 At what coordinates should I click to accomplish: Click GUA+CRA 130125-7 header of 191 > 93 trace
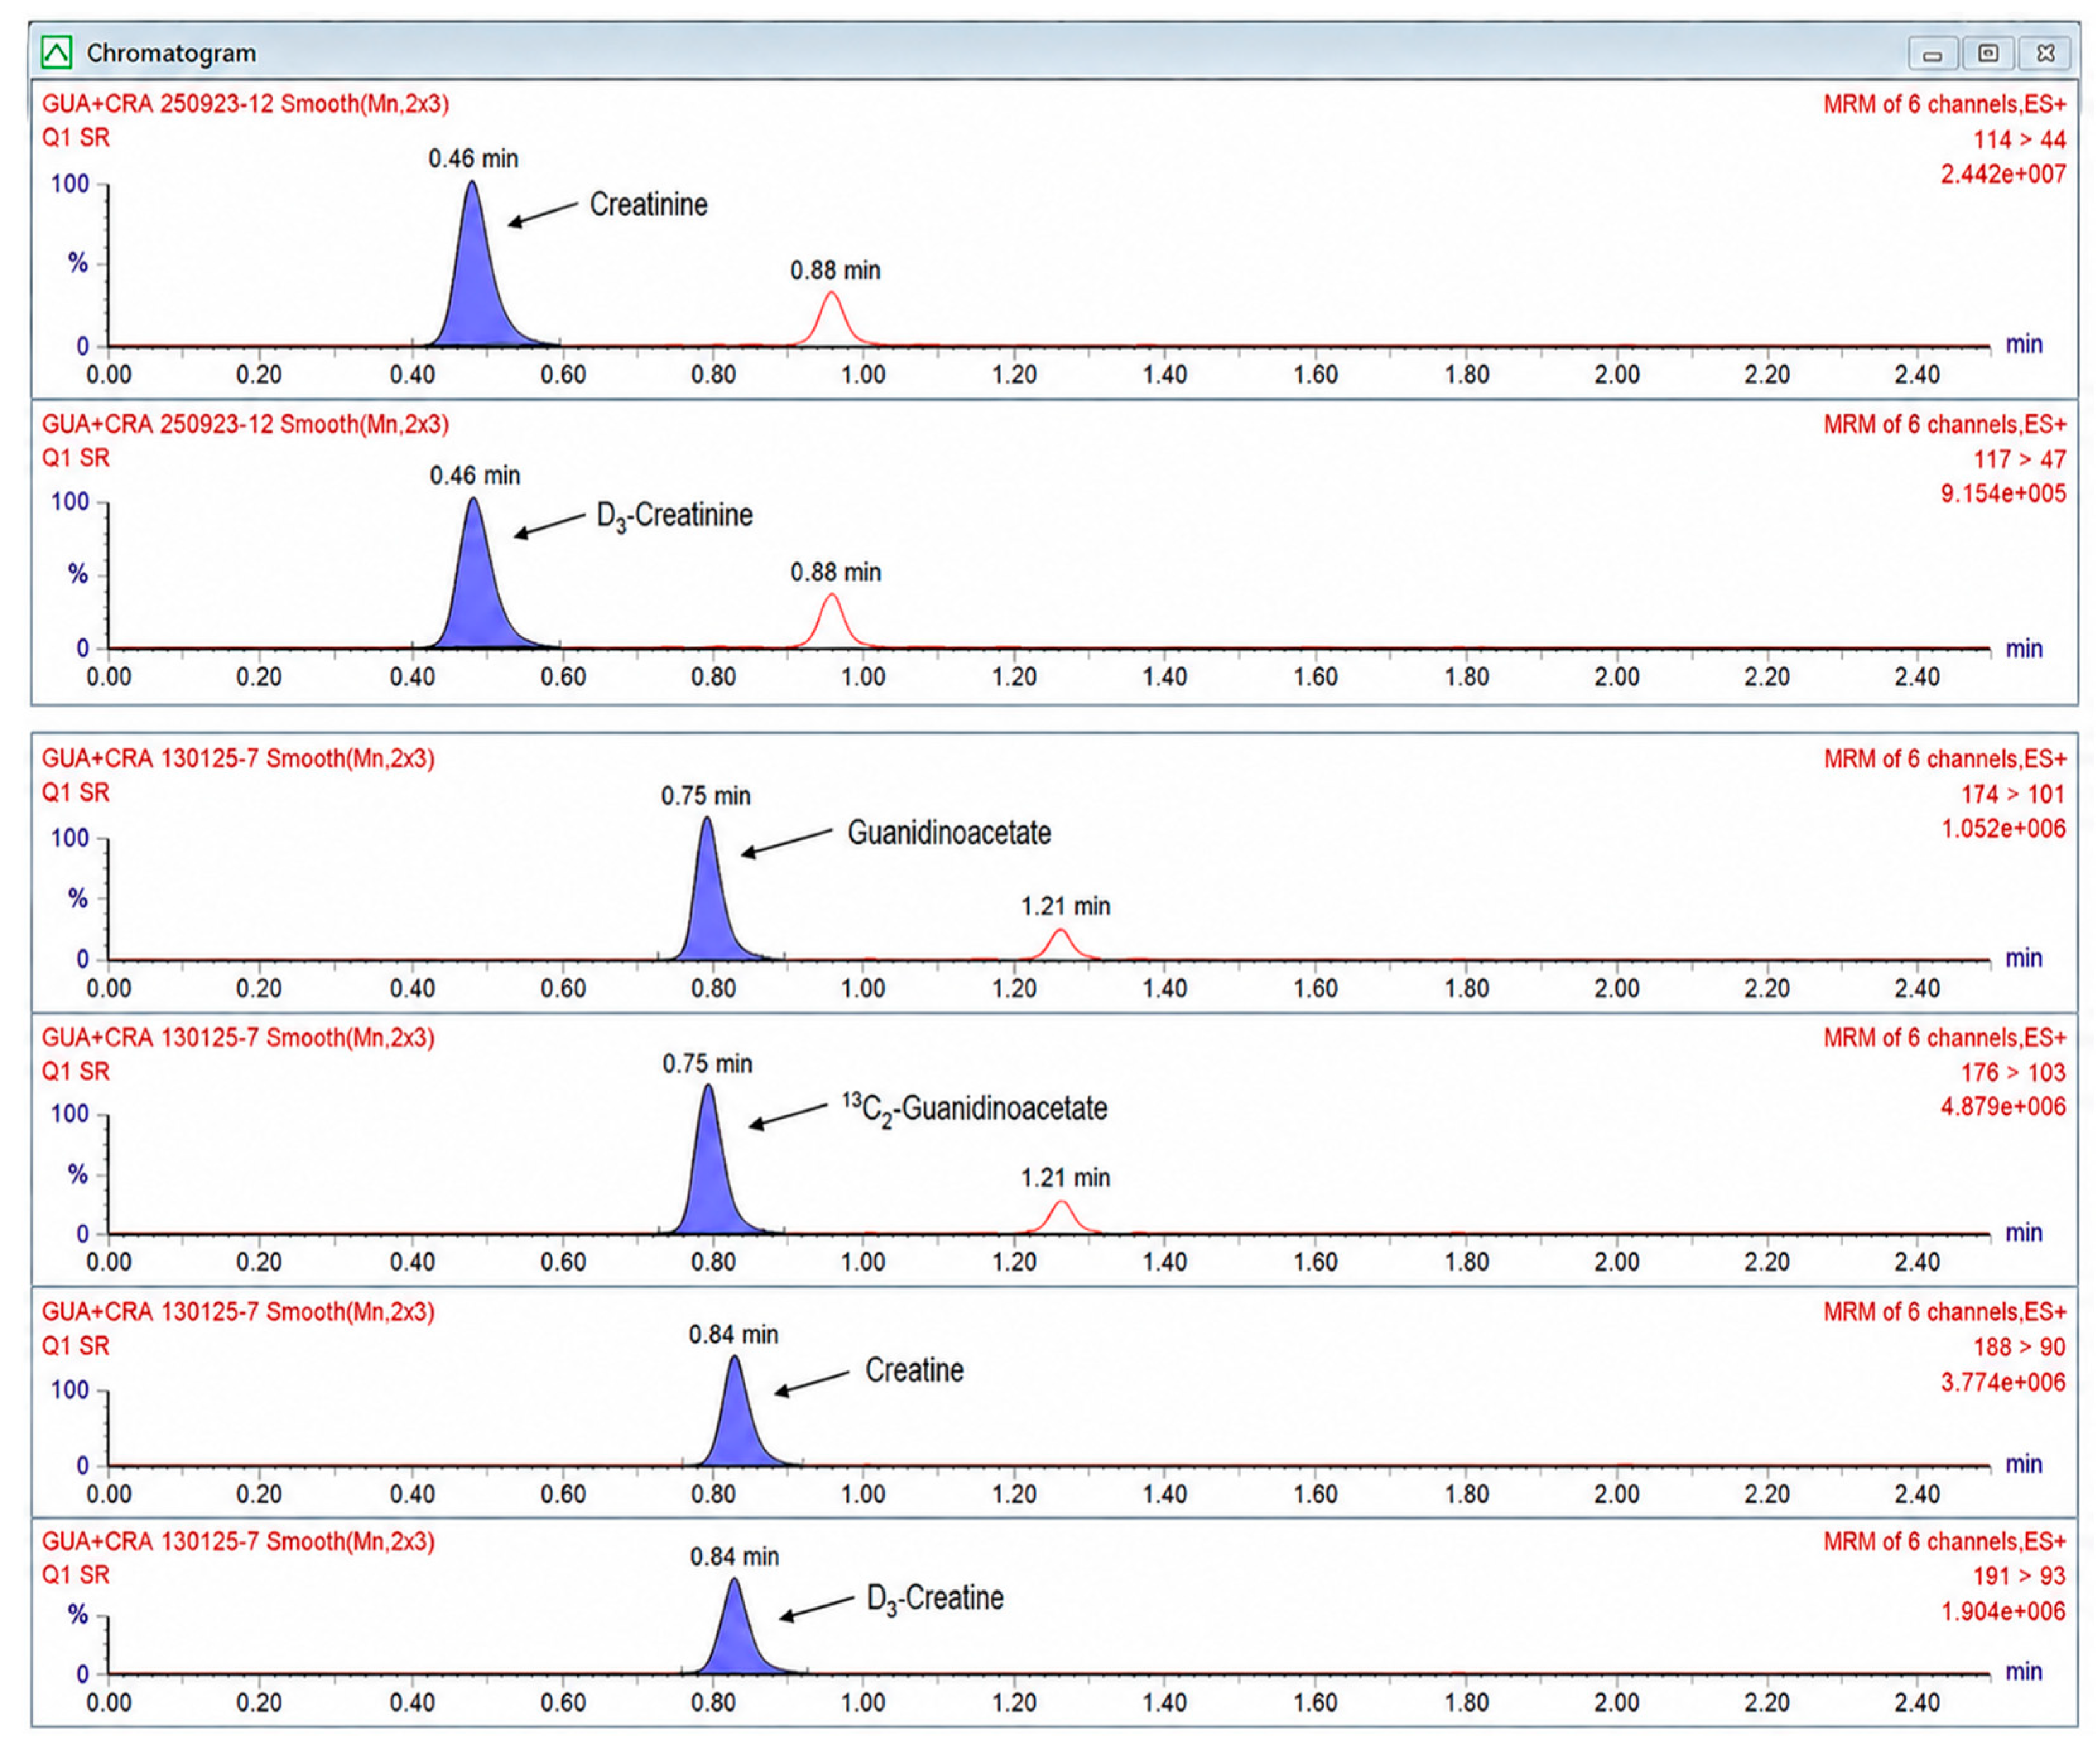238,1541
